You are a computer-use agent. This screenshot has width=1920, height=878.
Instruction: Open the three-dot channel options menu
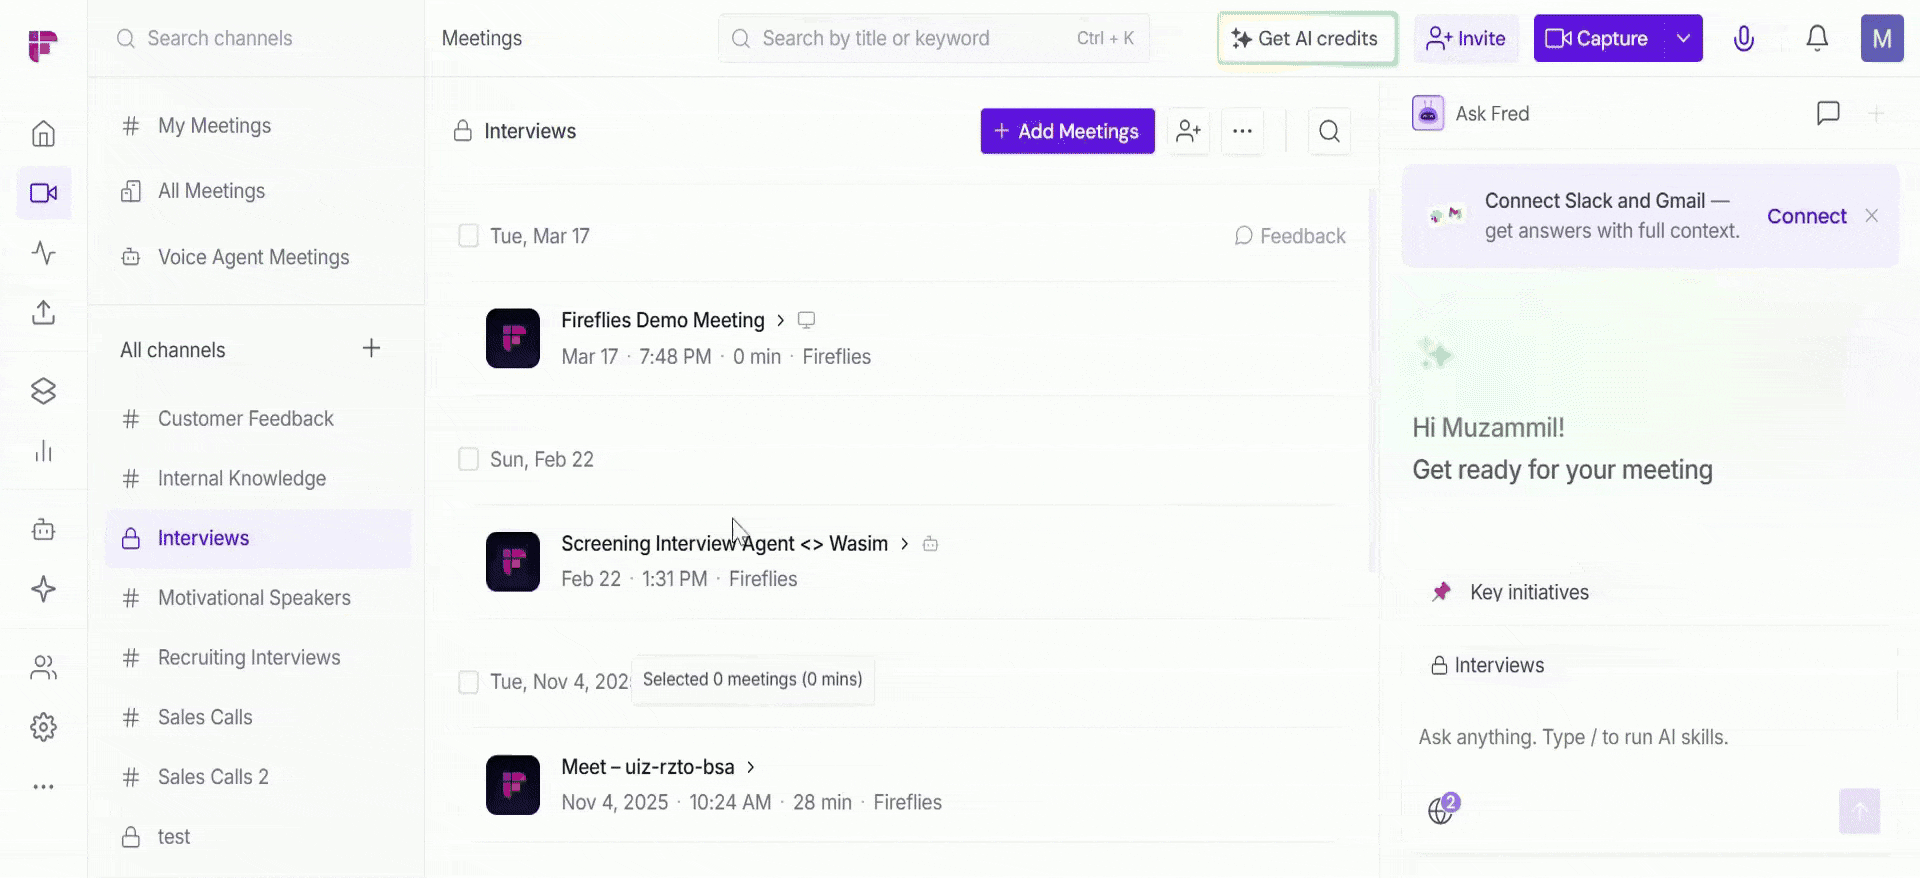click(1242, 131)
